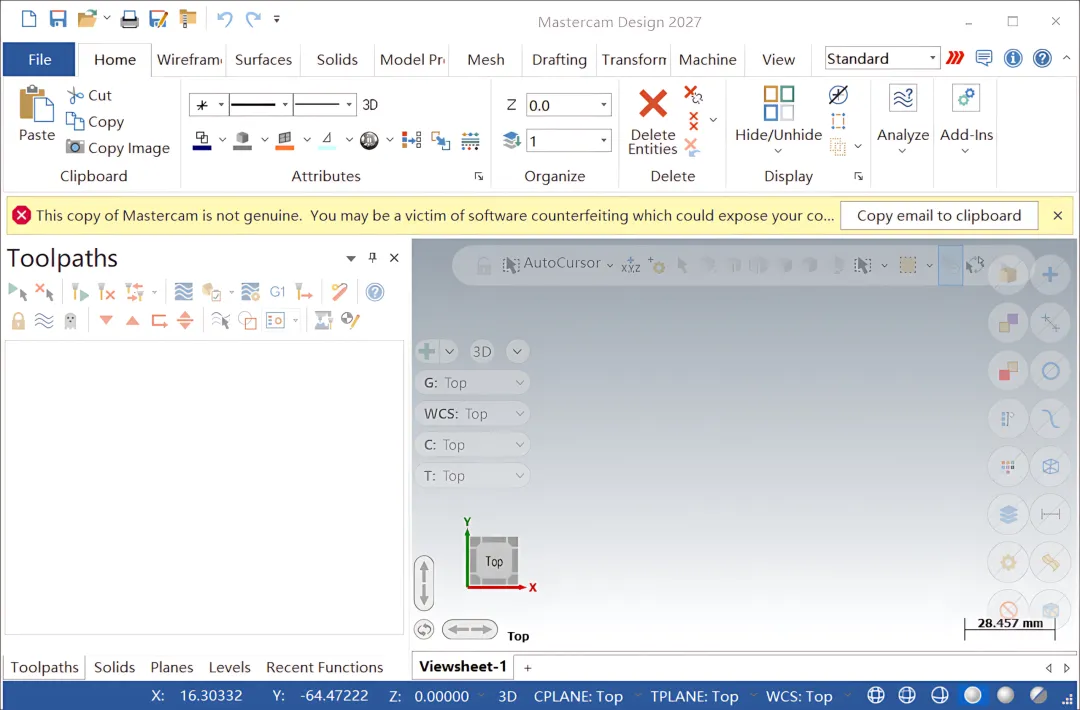Open the Wireframe ribbon tab
The image size is (1080, 710).
click(x=189, y=60)
